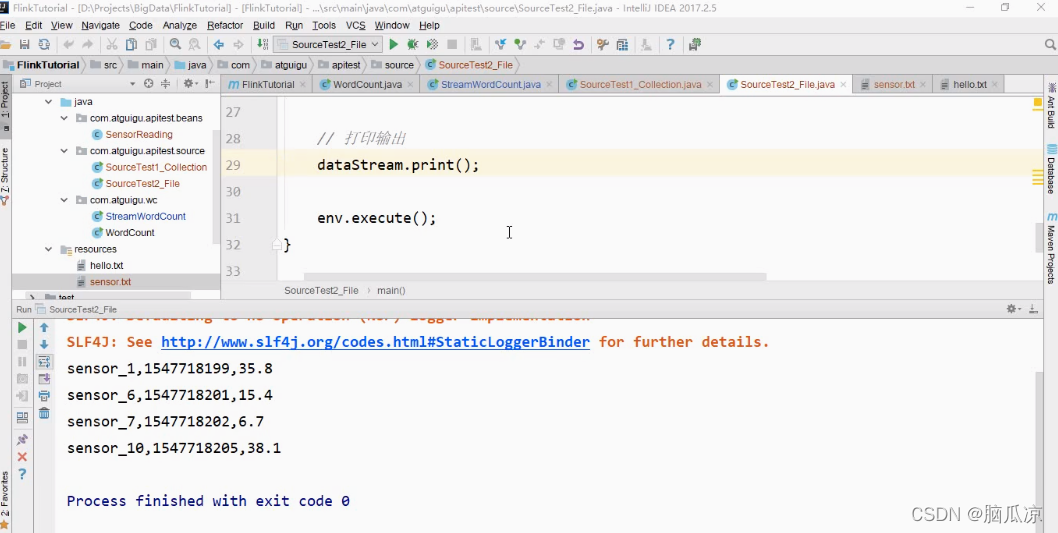Screen dimensions: 1058x533
Task: Click the purple Revert arrow icon
Action: (578, 45)
